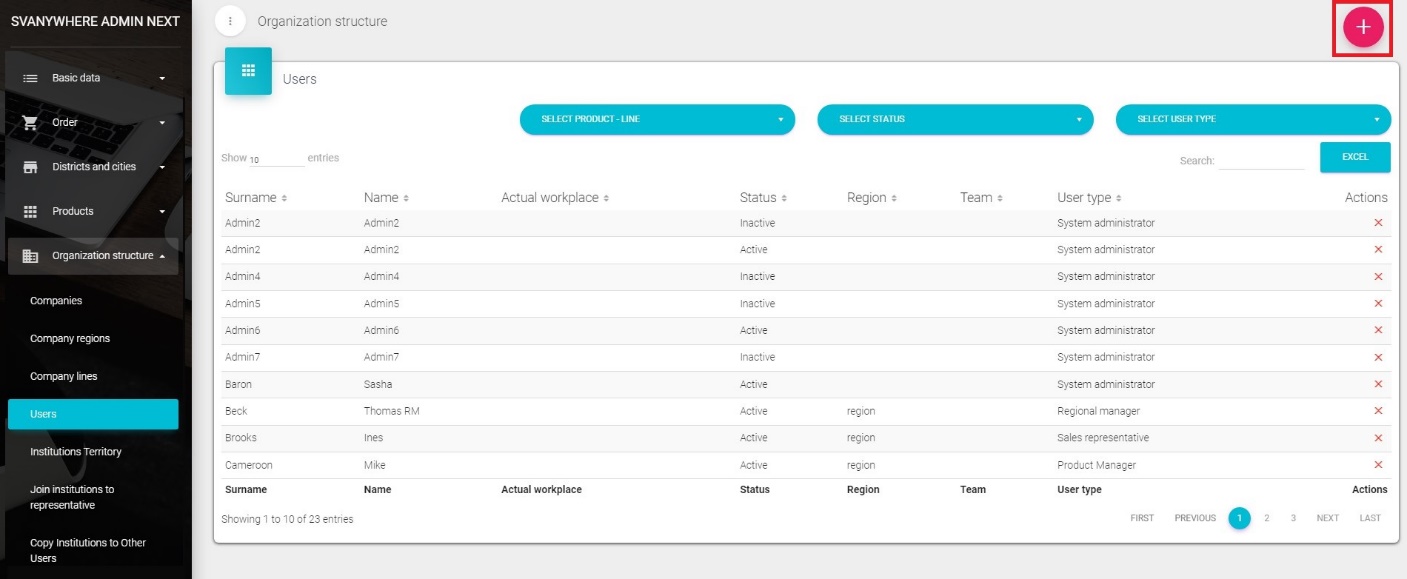1407x579 pixels.
Task: Open Institutions Territory in sidebar
Action: [x=76, y=452]
